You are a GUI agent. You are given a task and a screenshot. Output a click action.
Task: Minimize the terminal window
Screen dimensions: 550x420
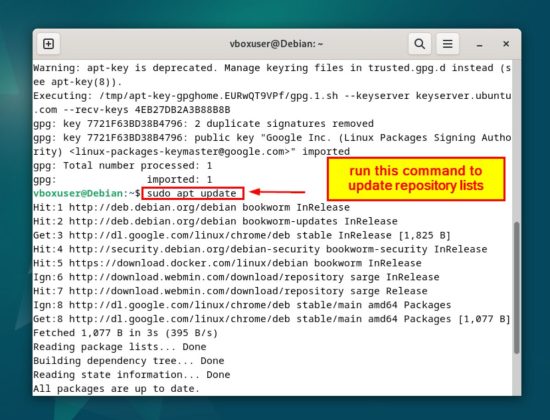[479, 44]
